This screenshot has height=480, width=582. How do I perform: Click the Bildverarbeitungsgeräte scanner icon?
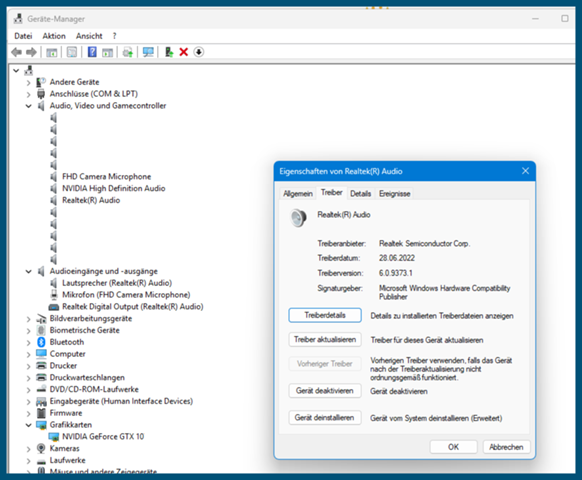point(41,319)
